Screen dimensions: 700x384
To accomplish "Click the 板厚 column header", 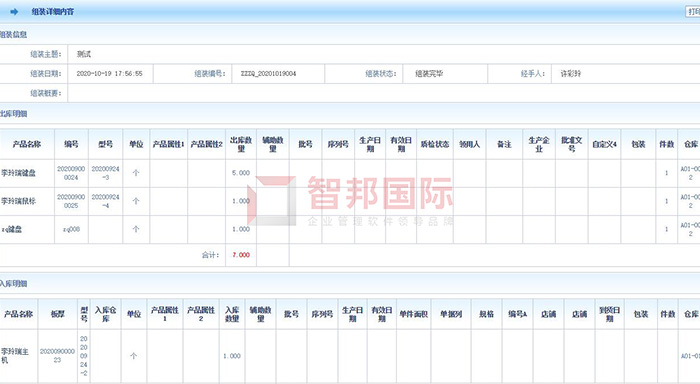I will (58, 314).
